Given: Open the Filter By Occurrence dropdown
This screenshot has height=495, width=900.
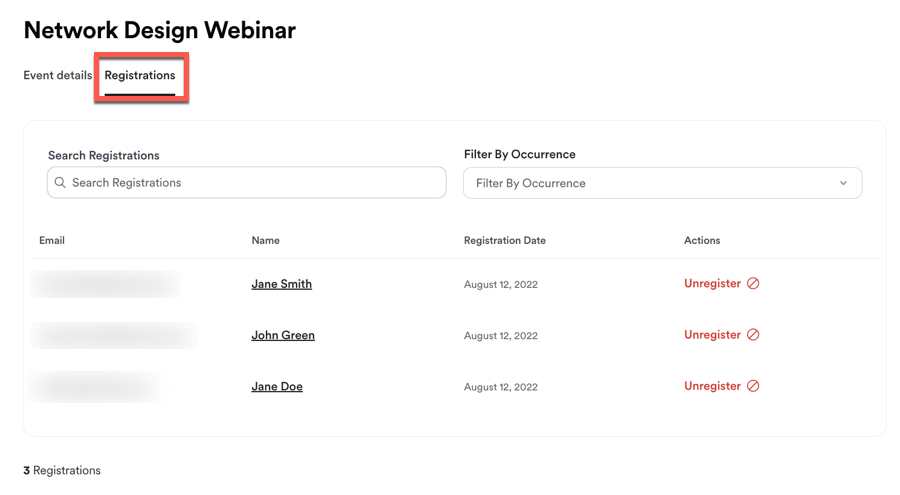Looking at the screenshot, I should tap(661, 183).
